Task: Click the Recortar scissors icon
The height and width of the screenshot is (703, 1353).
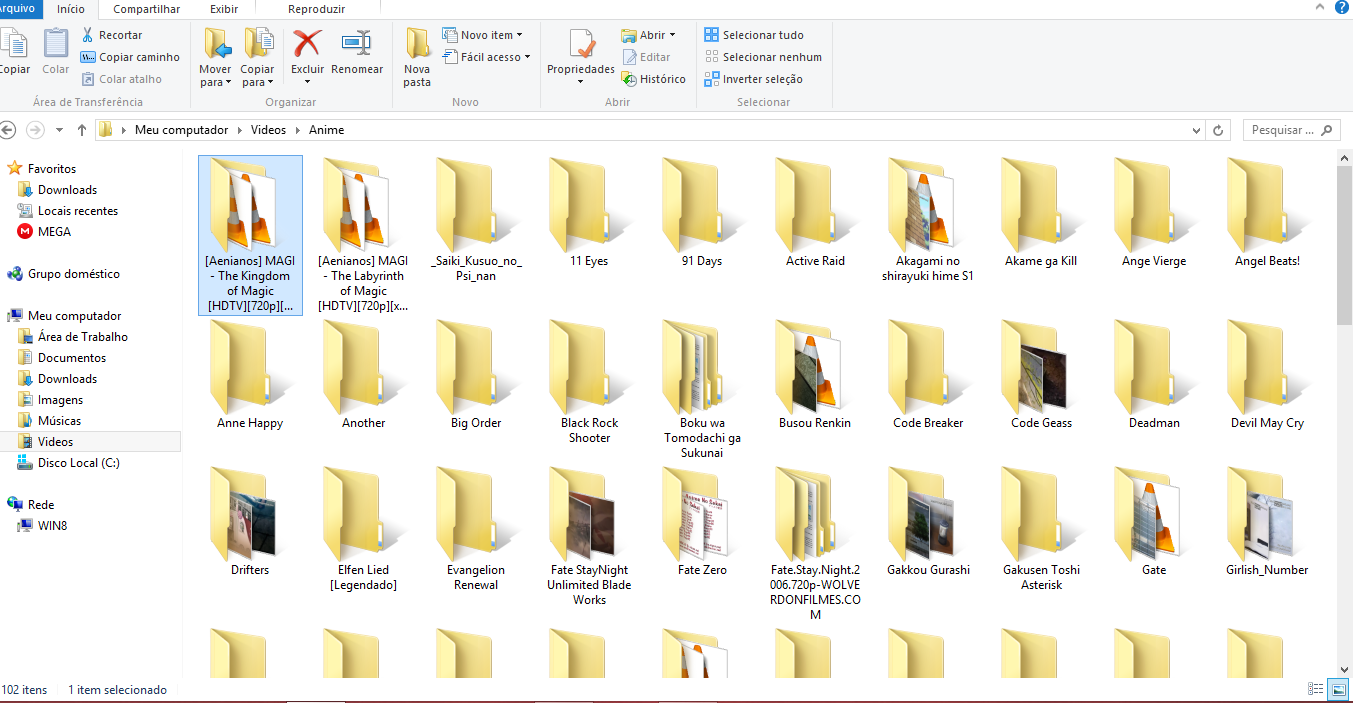Action: click(x=88, y=35)
